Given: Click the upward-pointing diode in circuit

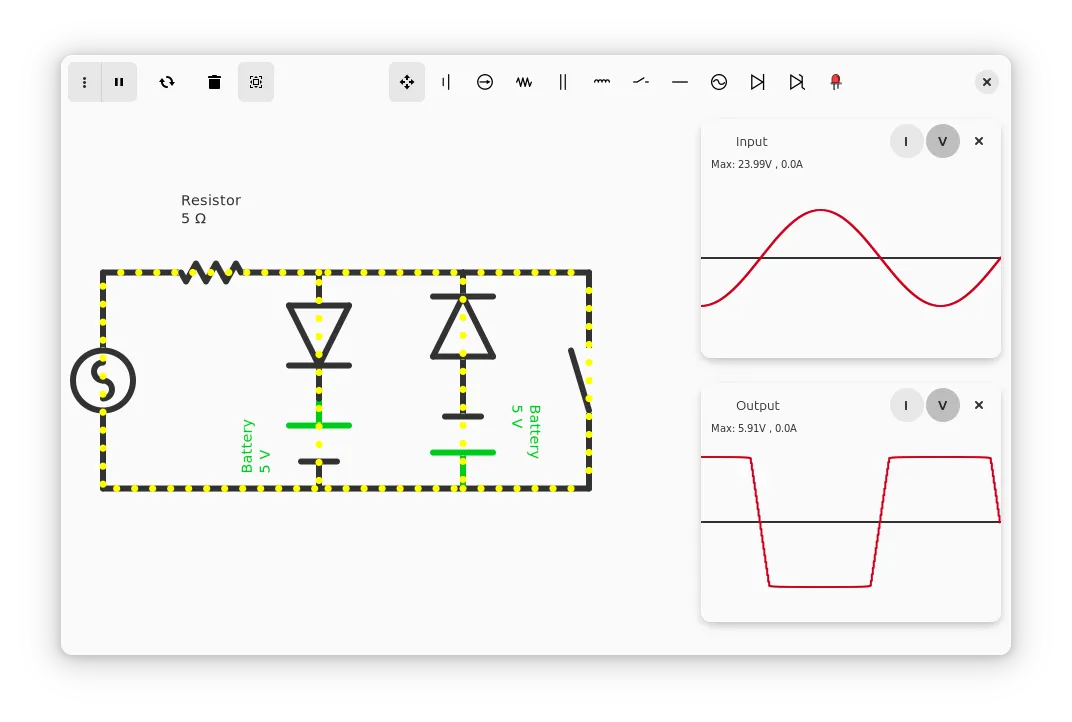Looking at the screenshot, I should pyautogui.click(x=463, y=327).
